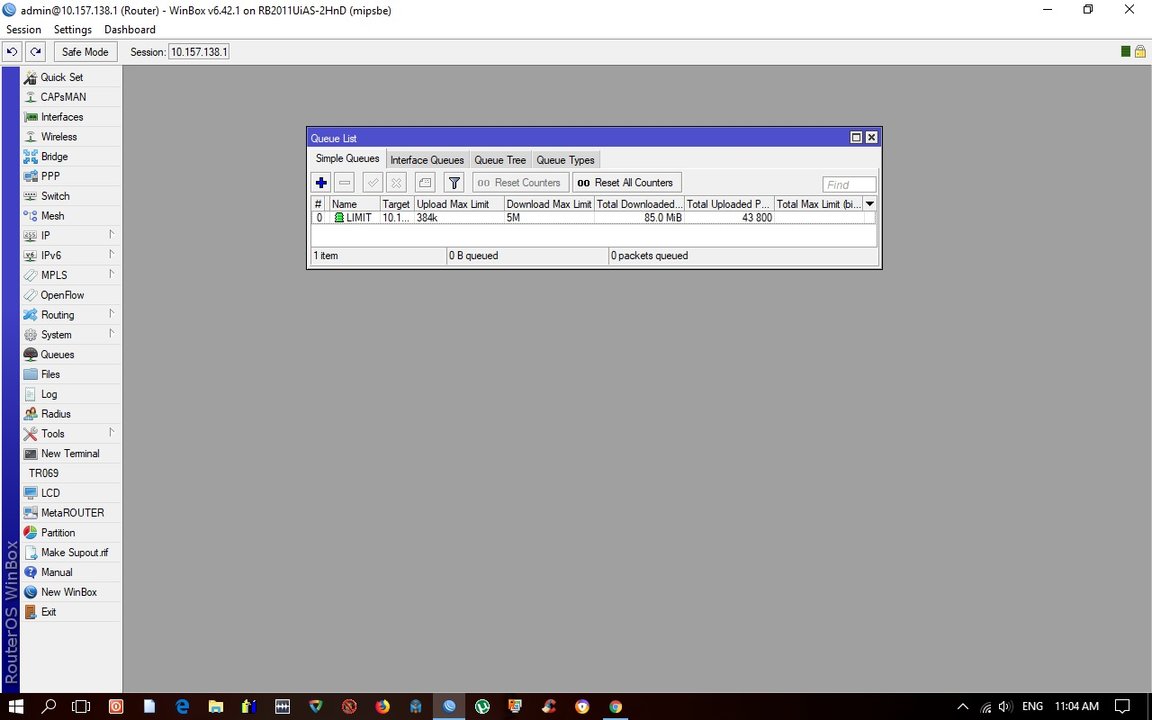Open the Partition section

(x=71, y=533)
